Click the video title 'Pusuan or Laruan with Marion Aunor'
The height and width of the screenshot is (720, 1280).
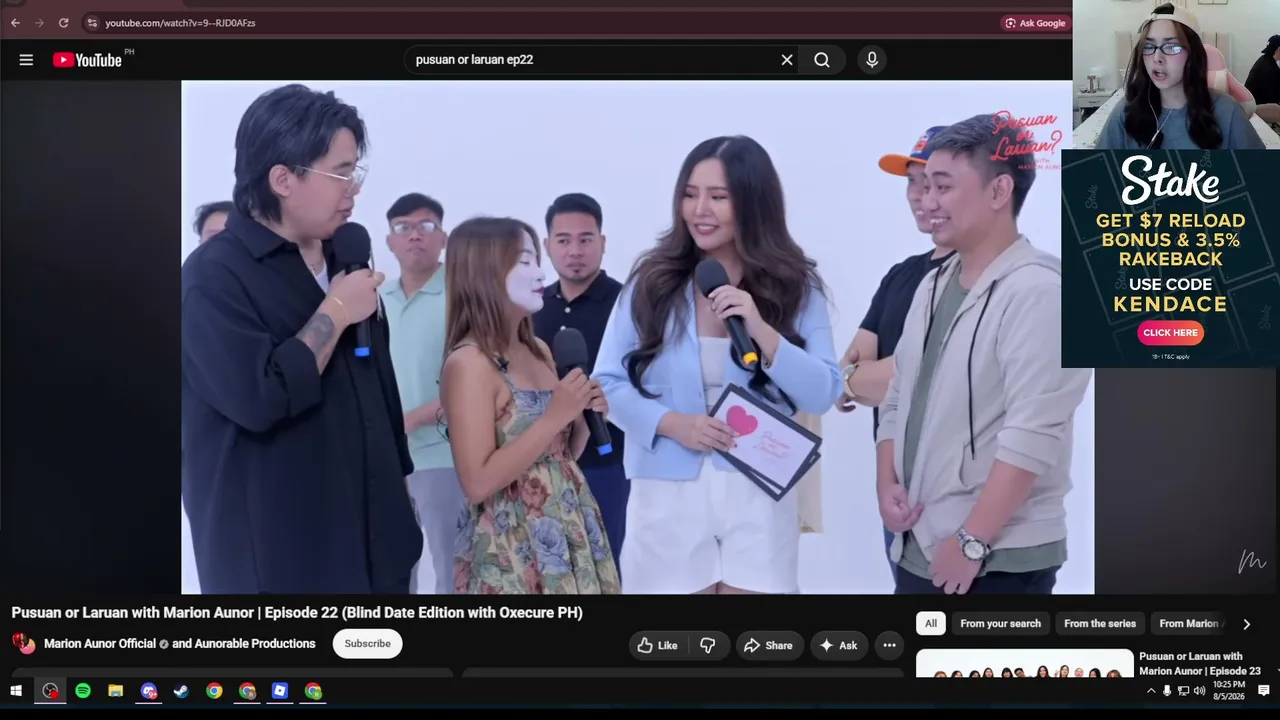pos(297,612)
